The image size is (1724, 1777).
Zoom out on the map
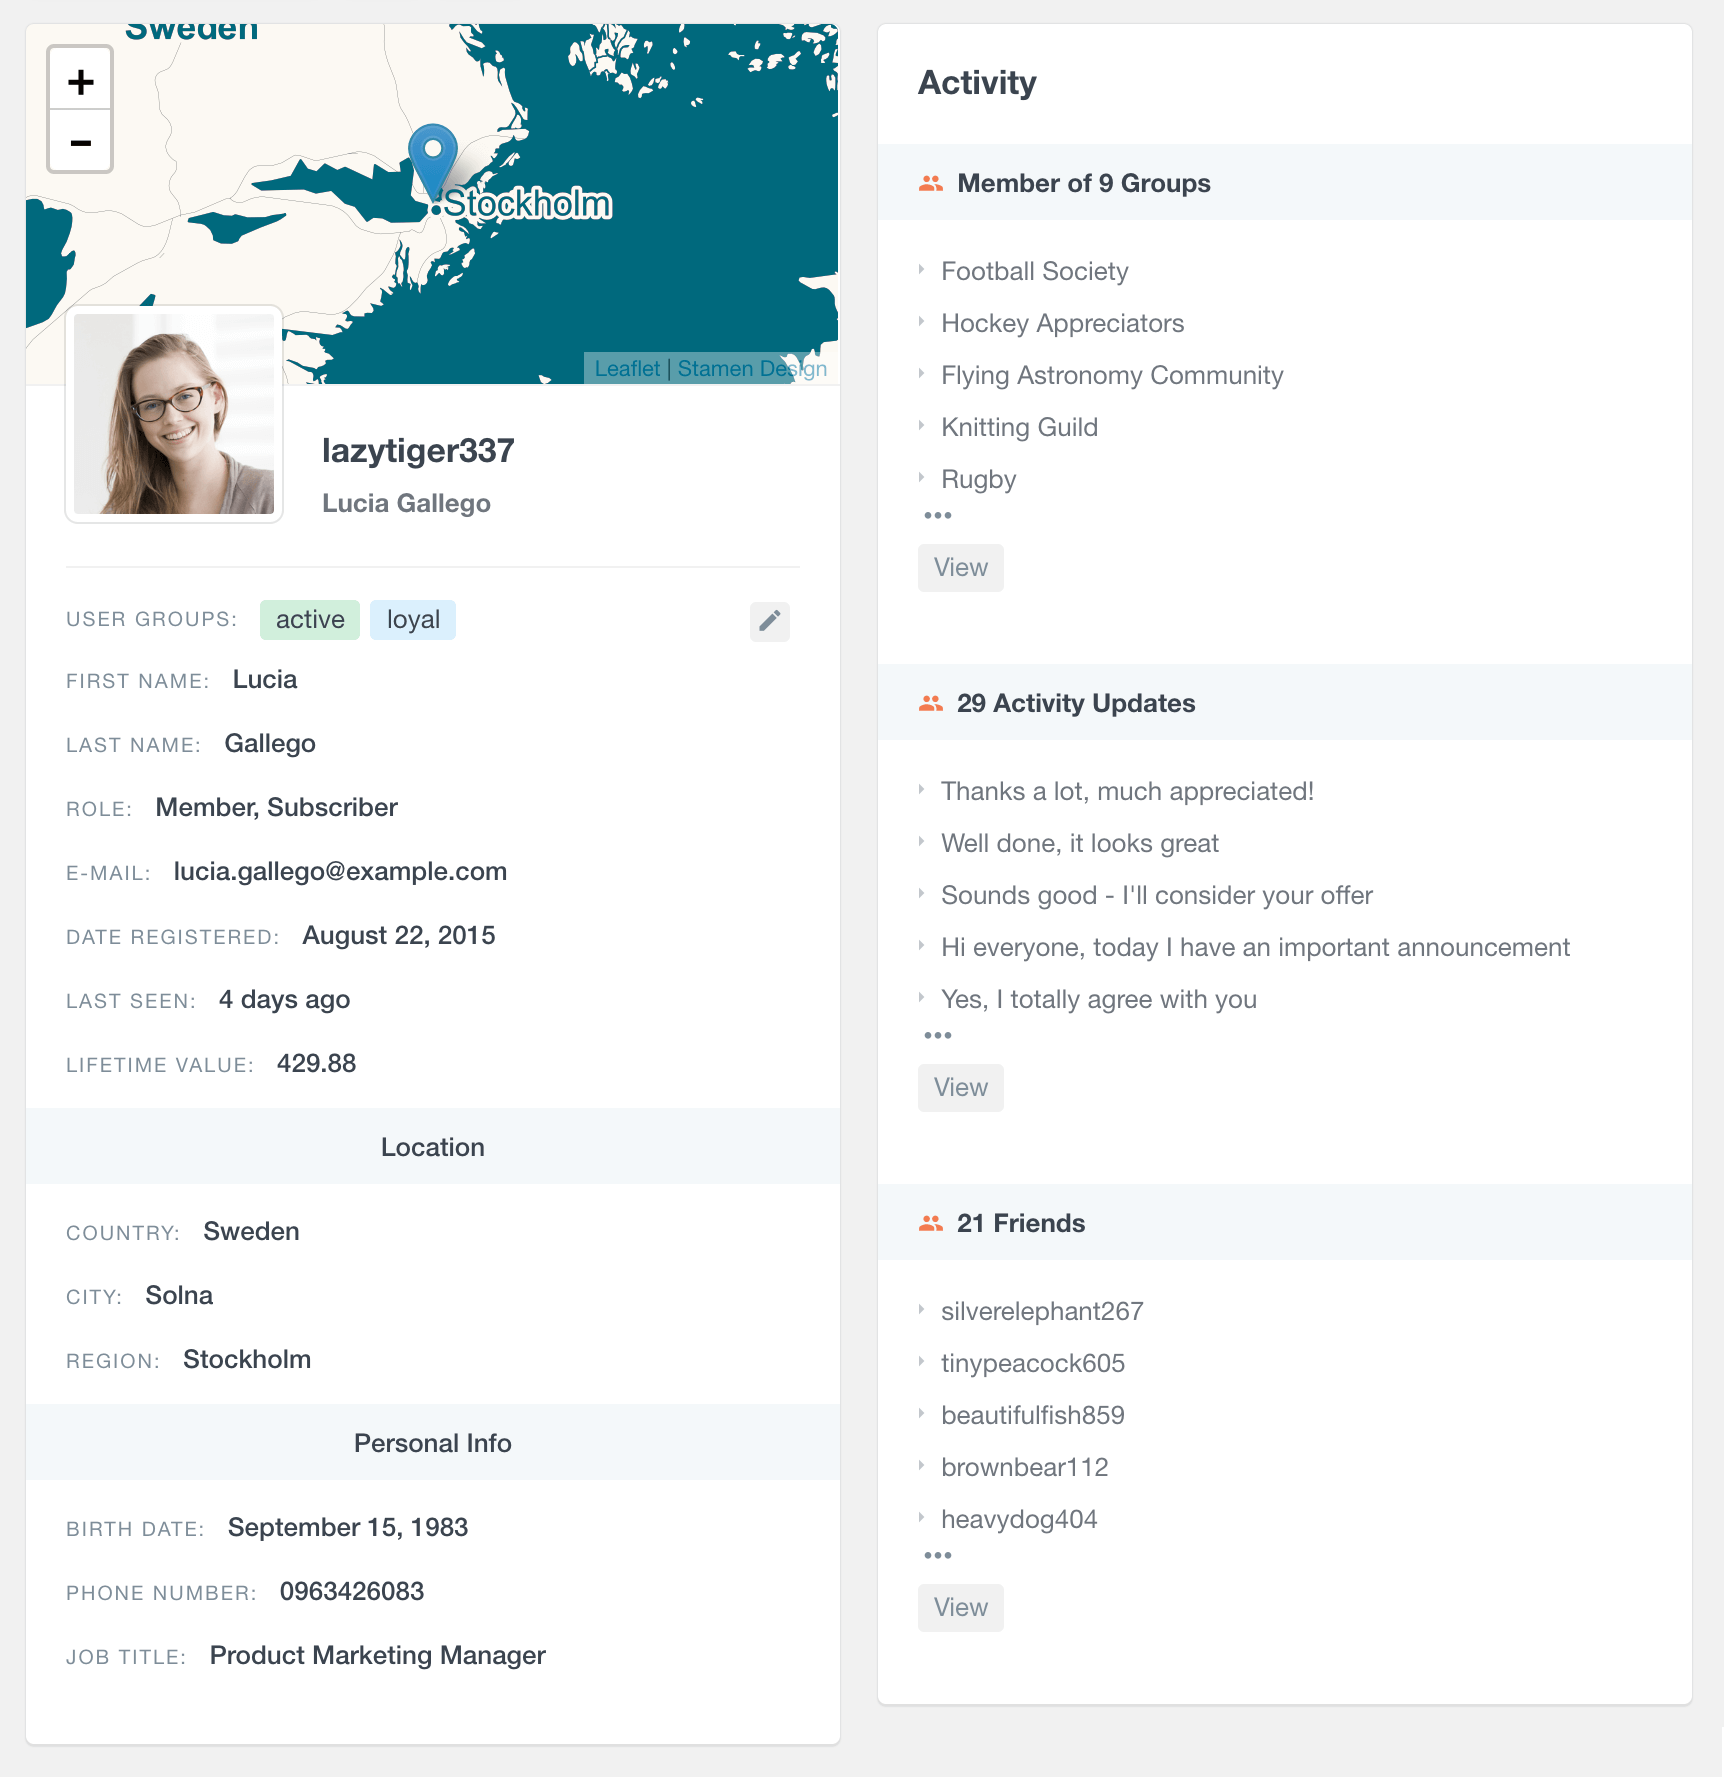[80, 142]
